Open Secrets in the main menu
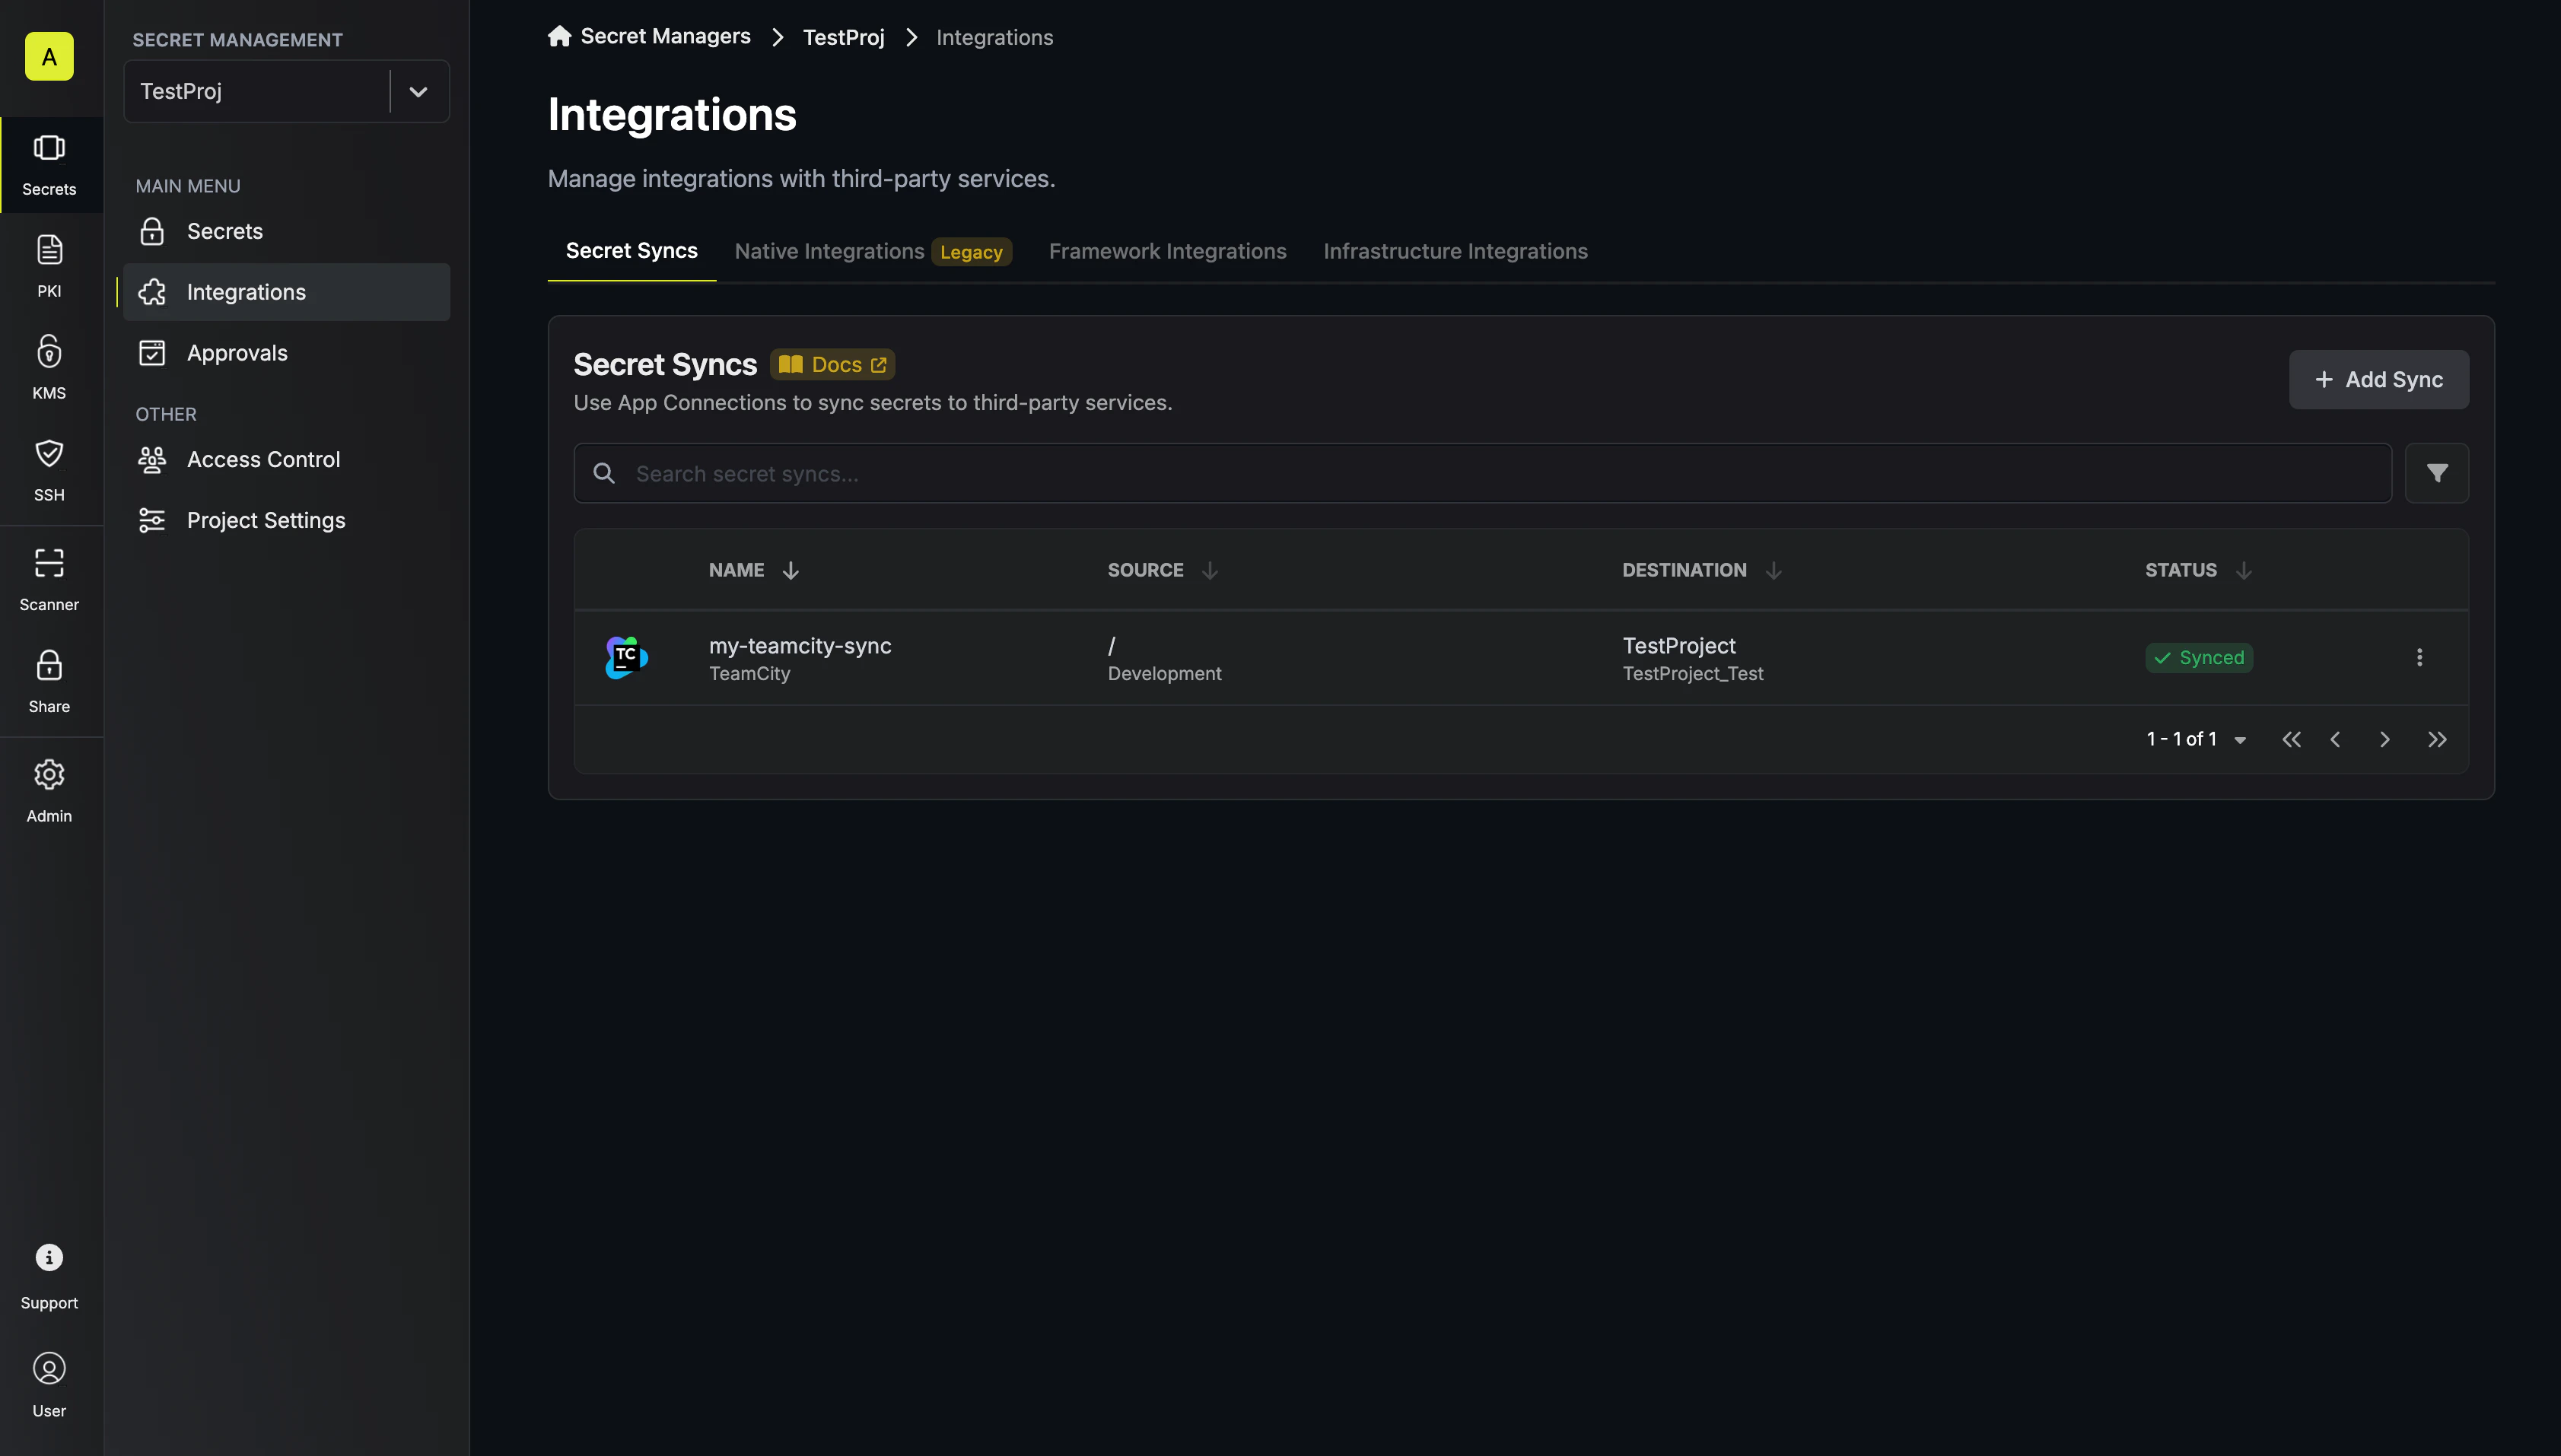The width and height of the screenshot is (2561, 1456). pos(287,231)
